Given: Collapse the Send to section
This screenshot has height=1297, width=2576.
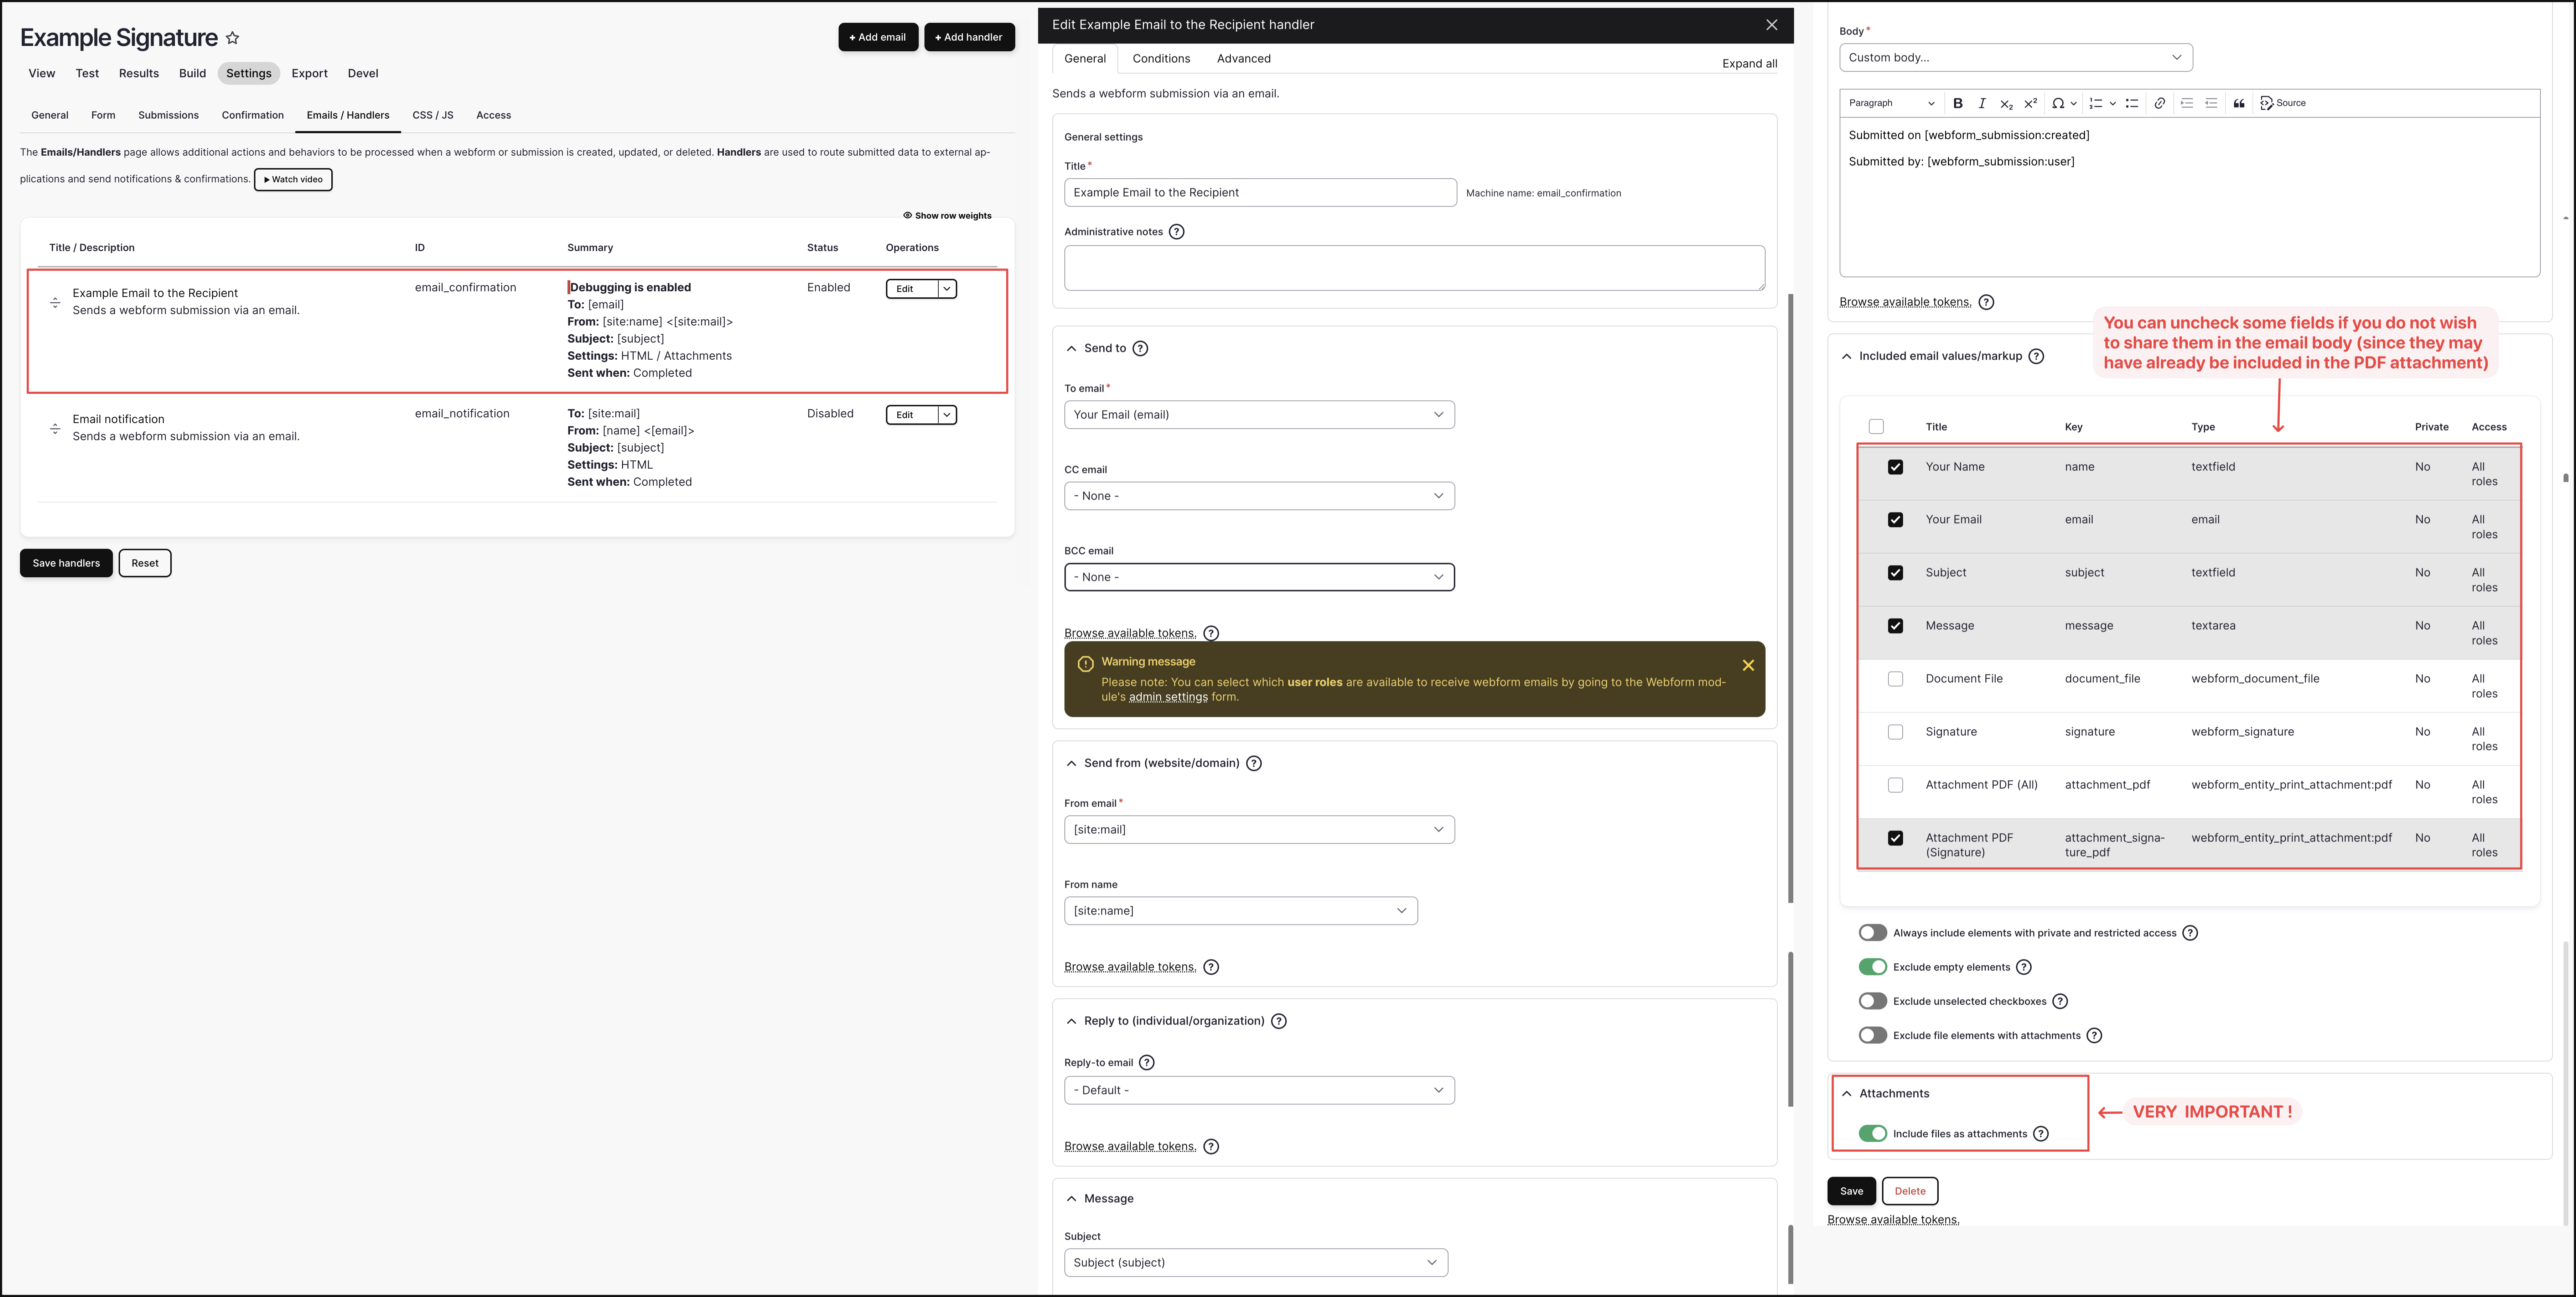Looking at the screenshot, I should [1072, 348].
